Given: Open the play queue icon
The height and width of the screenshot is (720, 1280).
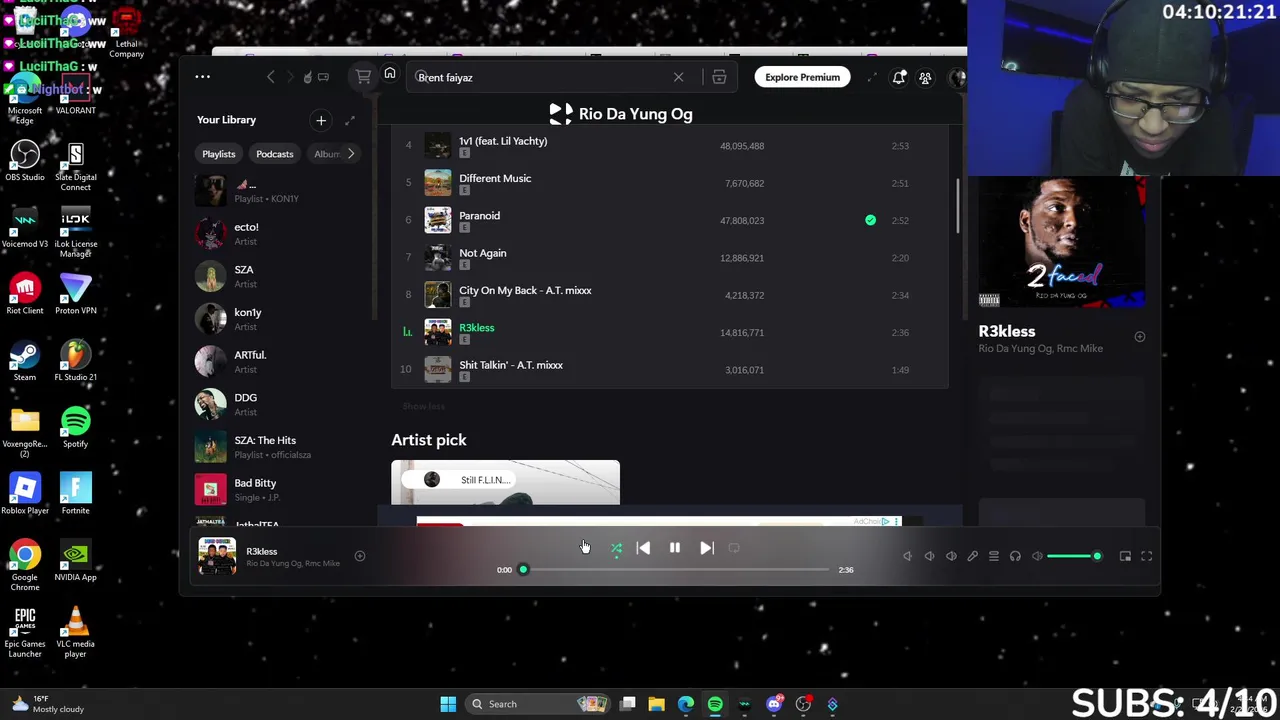Looking at the screenshot, I should coord(994,557).
